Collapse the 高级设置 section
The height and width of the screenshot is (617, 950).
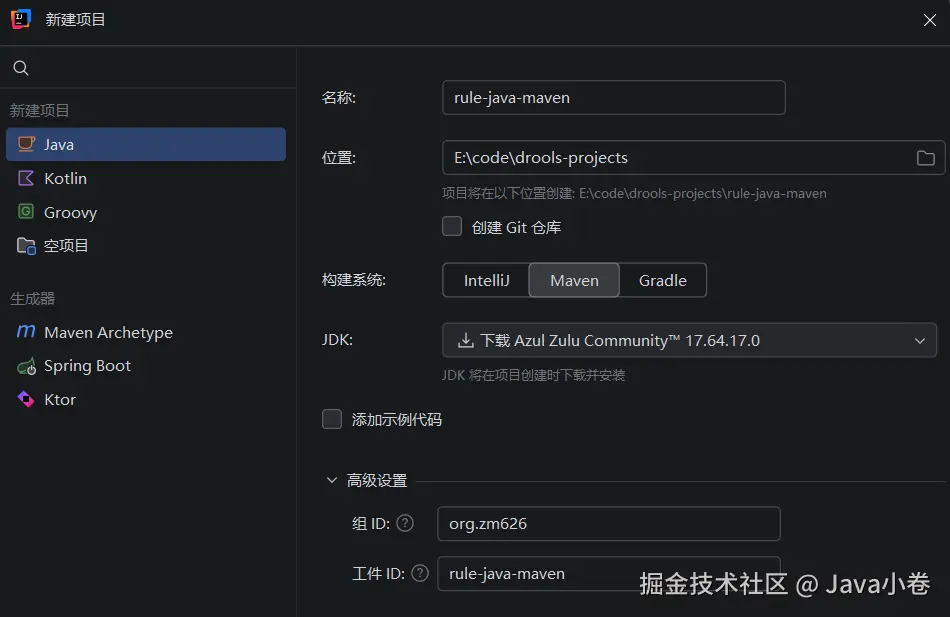331,480
